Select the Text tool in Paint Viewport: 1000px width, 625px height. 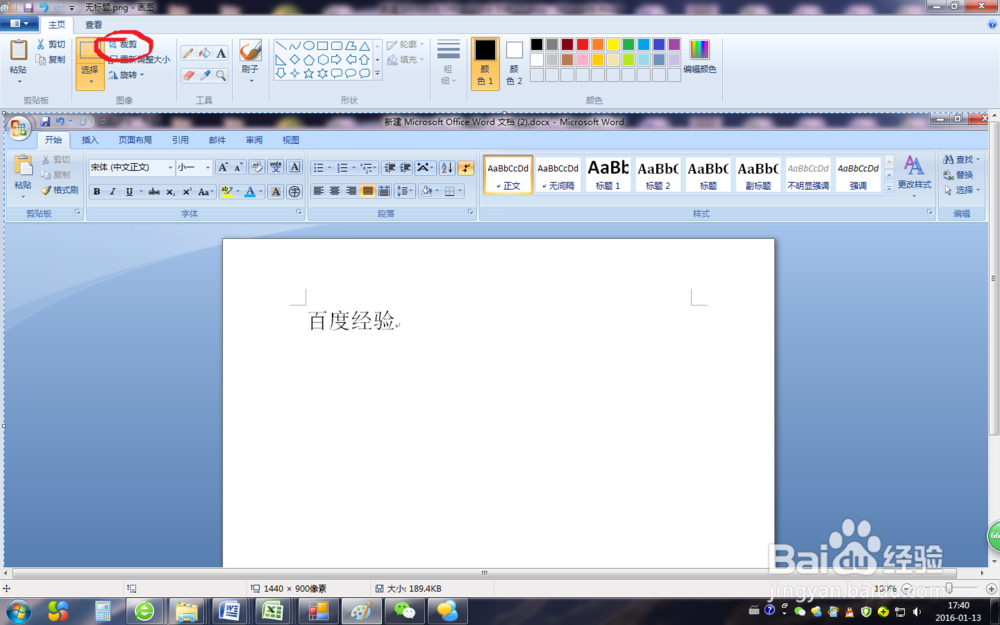point(221,53)
